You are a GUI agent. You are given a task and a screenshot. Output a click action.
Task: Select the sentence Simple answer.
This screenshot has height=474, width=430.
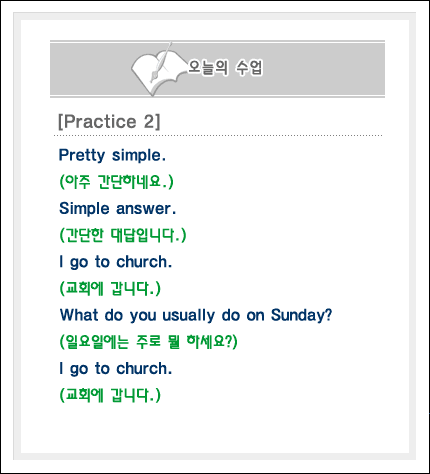pyautogui.click(x=117, y=209)
